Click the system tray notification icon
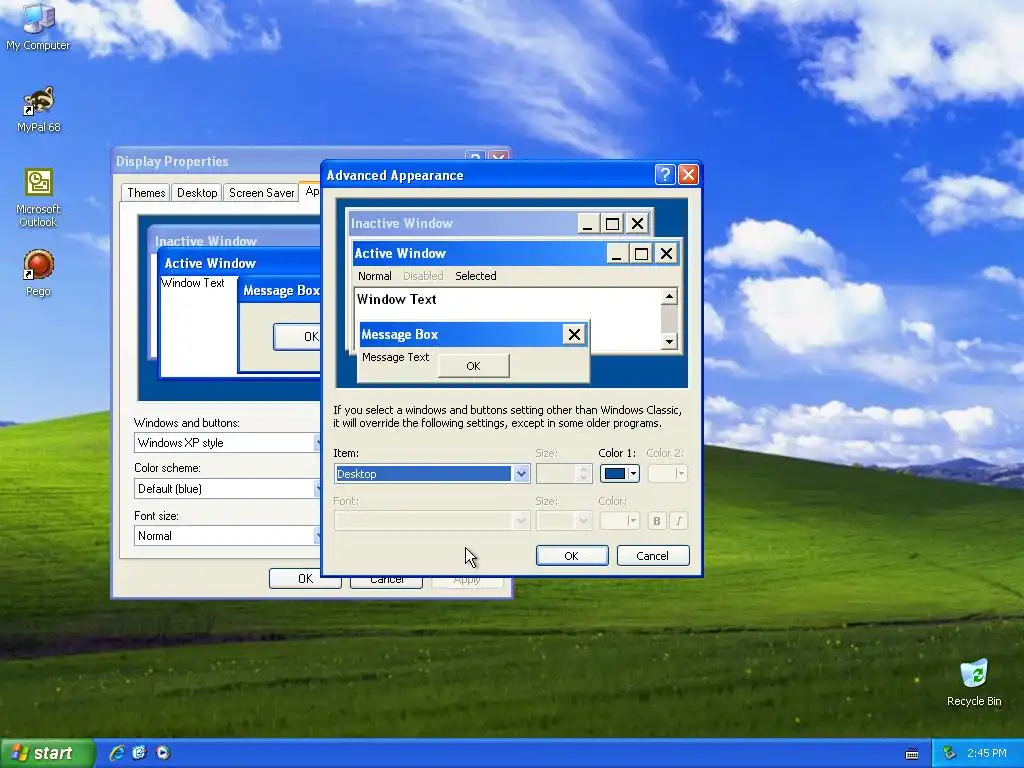 point(950,753)
